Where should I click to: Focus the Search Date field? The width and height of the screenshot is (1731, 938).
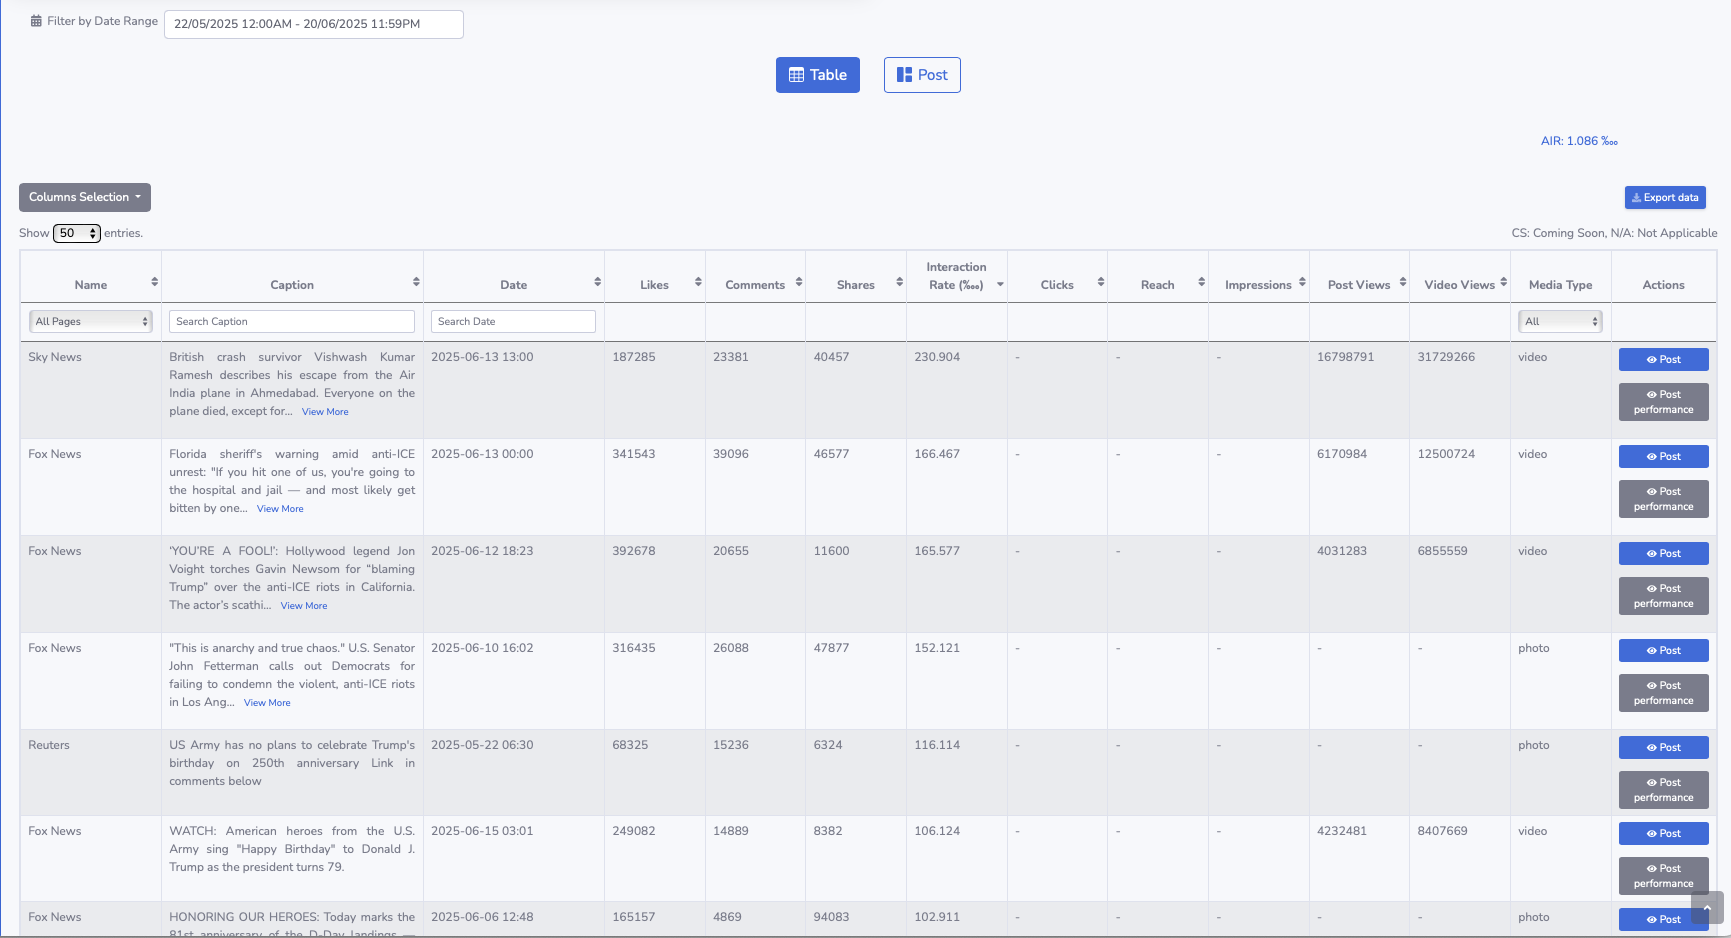point(513,321)
